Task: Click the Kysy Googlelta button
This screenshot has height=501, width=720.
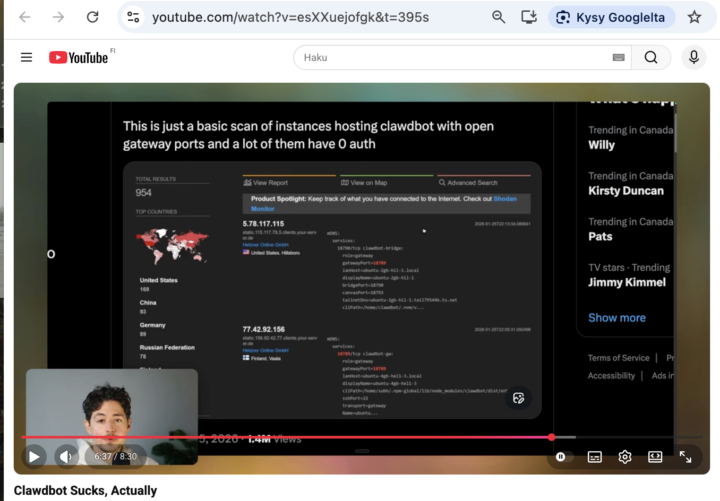Action: [x=611, y=17]
